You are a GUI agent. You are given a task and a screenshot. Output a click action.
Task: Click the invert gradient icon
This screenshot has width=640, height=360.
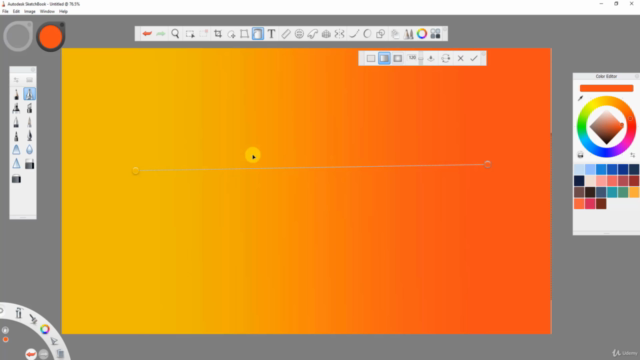pos(446,58)
